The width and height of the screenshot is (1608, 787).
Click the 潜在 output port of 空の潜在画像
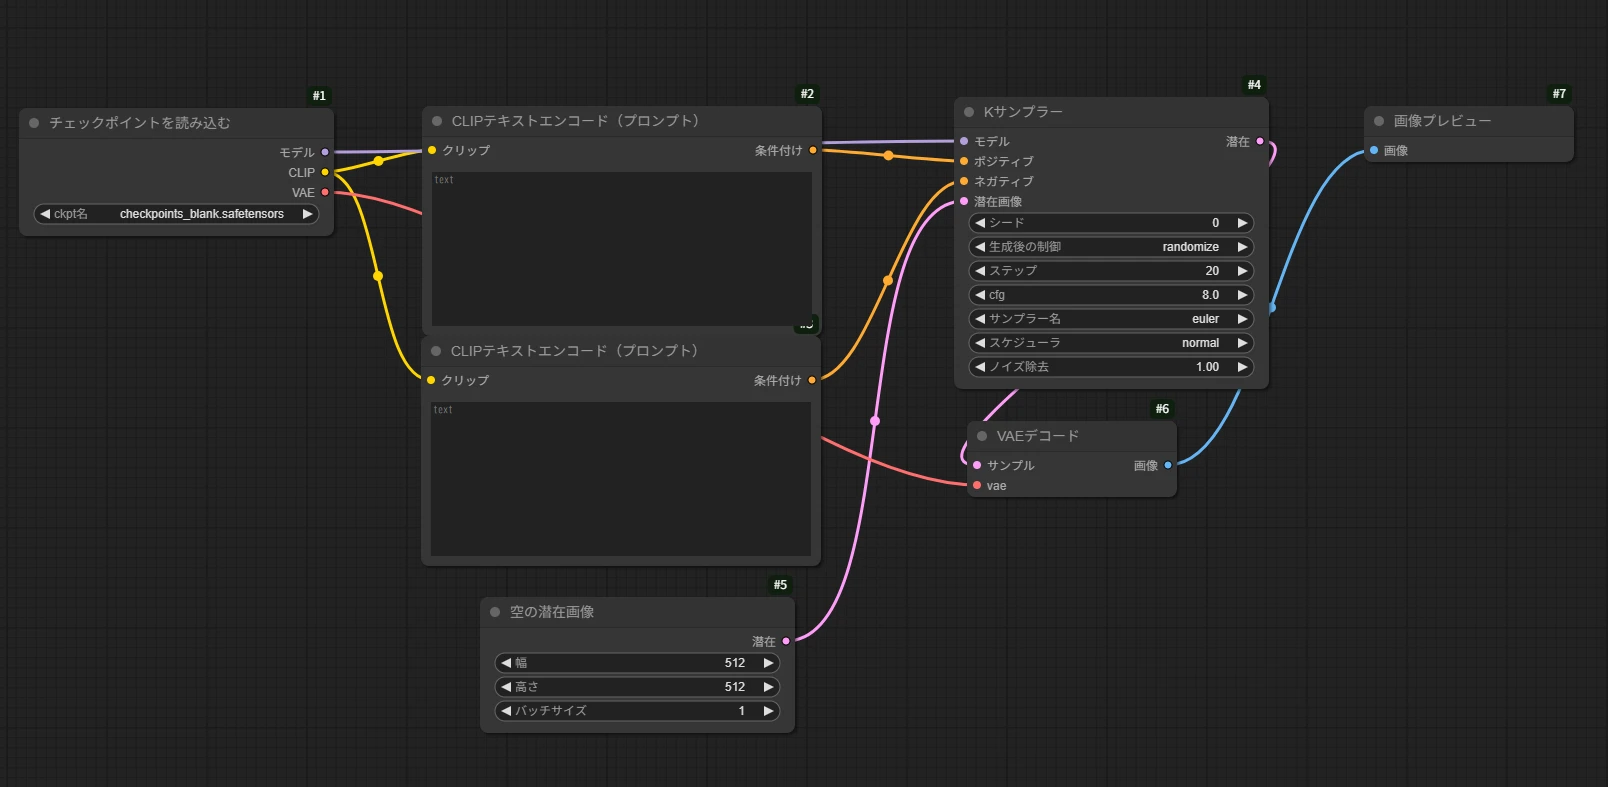point(786,641)
